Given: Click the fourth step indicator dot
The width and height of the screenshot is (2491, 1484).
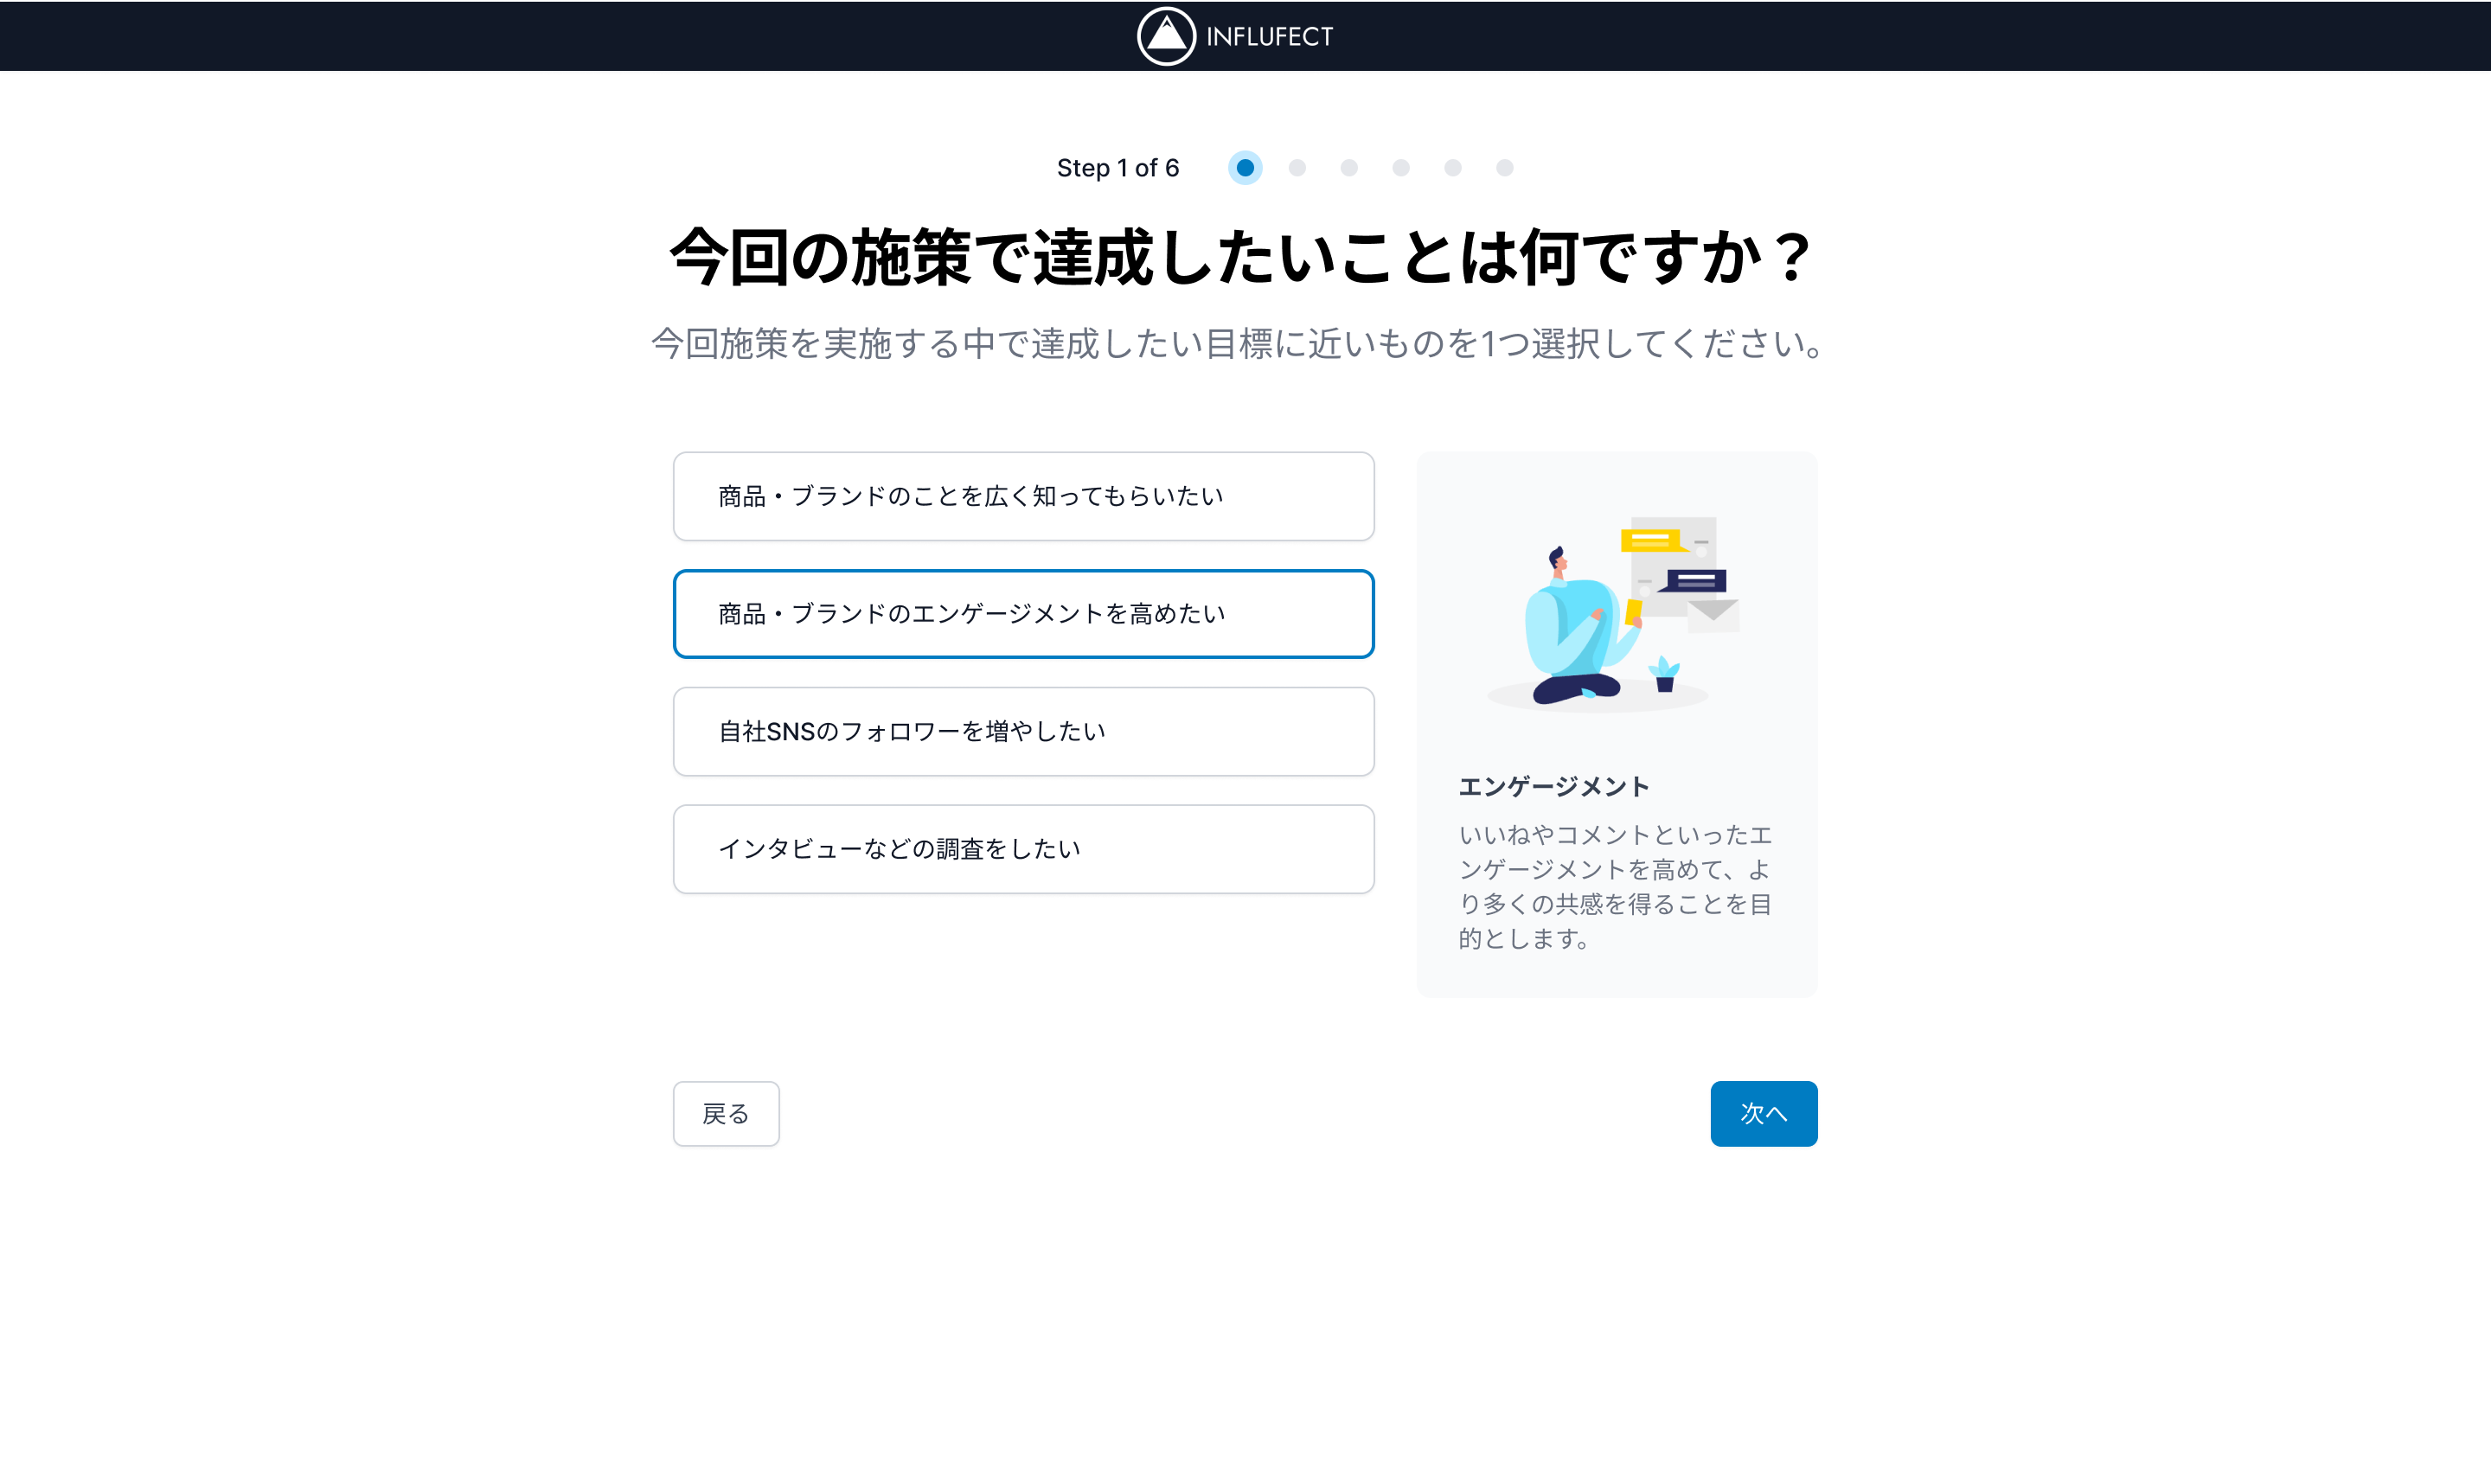Looking at the screenshot, I should 1401,168.
